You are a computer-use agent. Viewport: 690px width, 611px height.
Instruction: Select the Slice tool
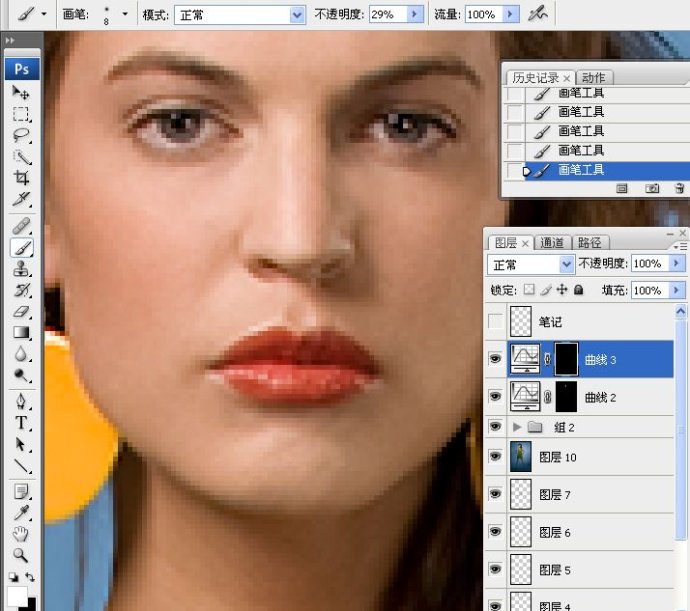click(21, 199)
